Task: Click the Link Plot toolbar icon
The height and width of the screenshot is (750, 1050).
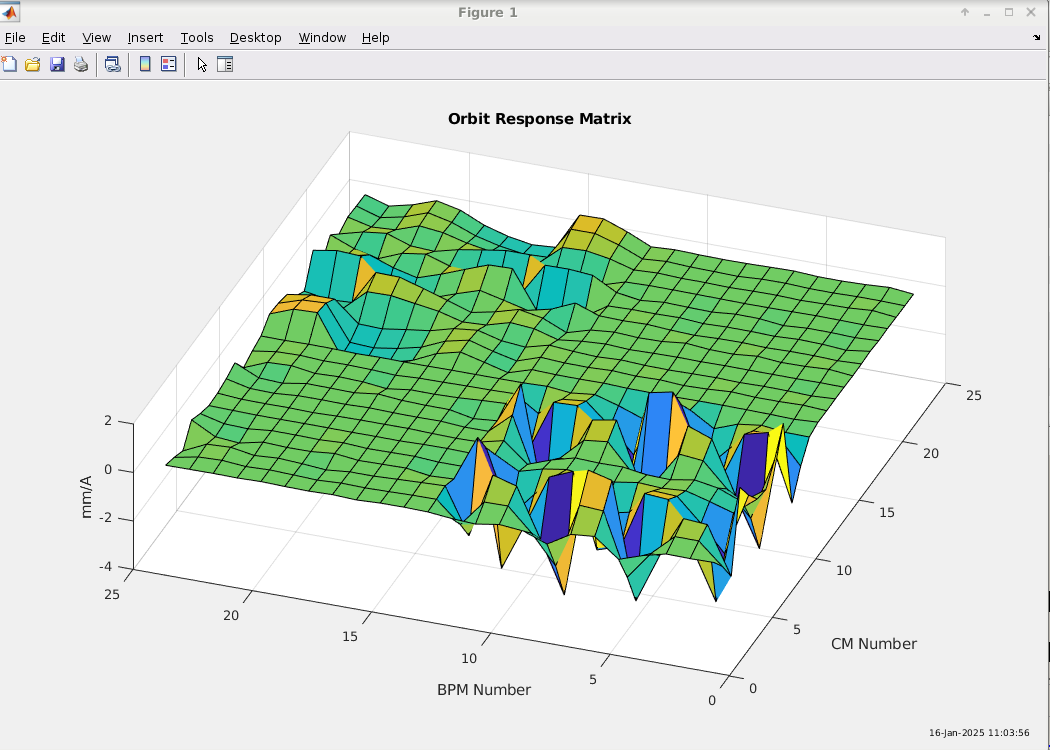Action: click(113, 64)
